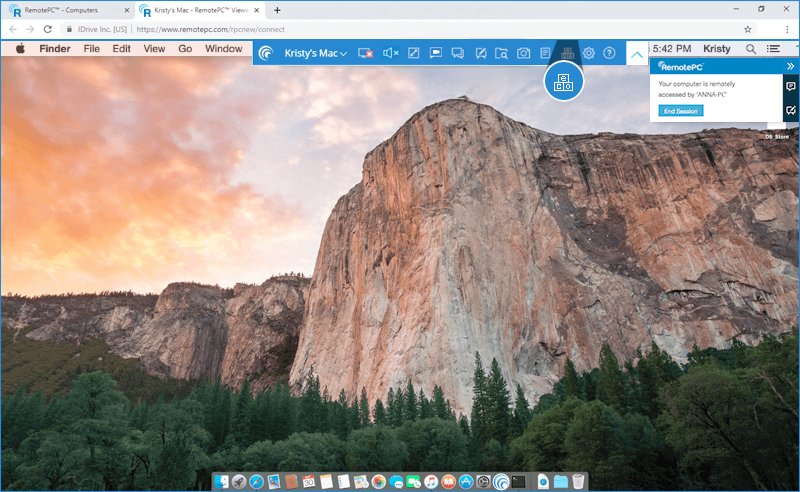Open Safari from the Mac dock
The image size is (800, 492).
pyautogui.click(x=256, y=482)
